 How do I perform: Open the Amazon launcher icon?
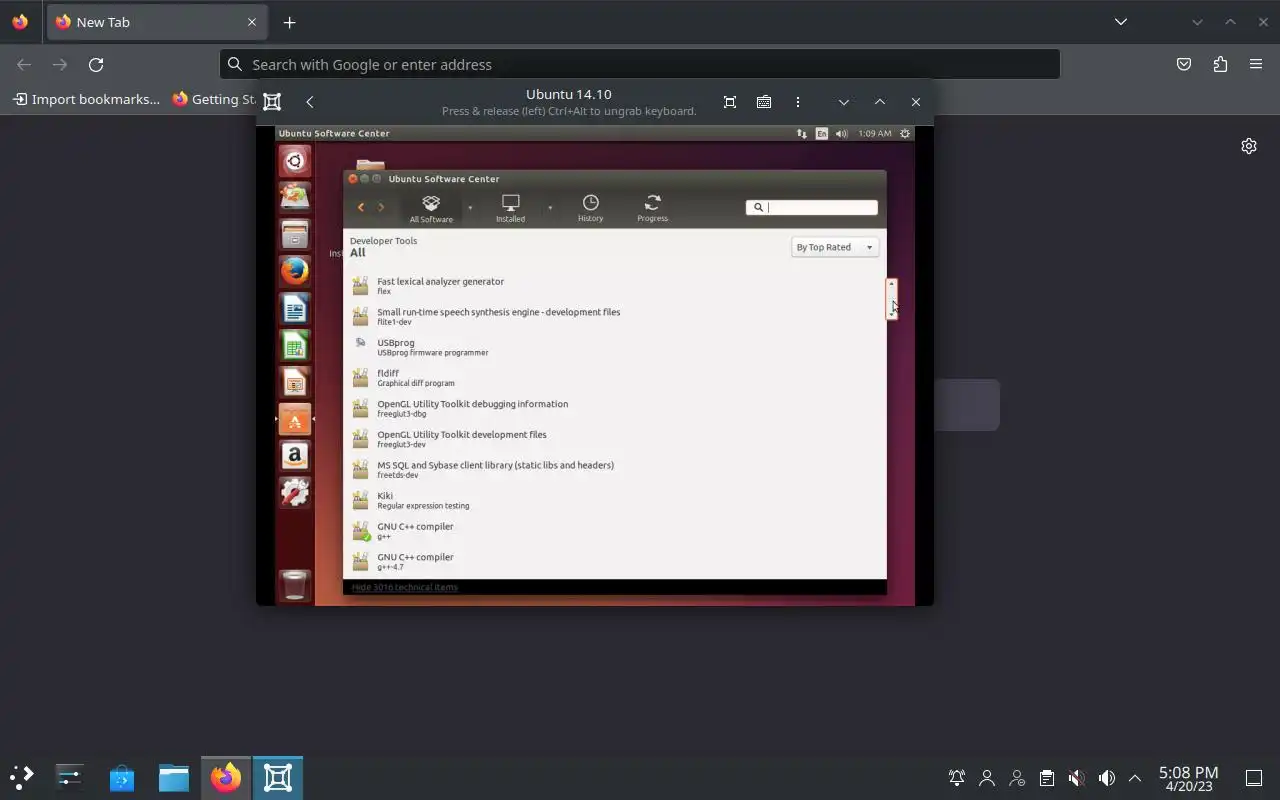pyautogui.click(x=294, y=456)
